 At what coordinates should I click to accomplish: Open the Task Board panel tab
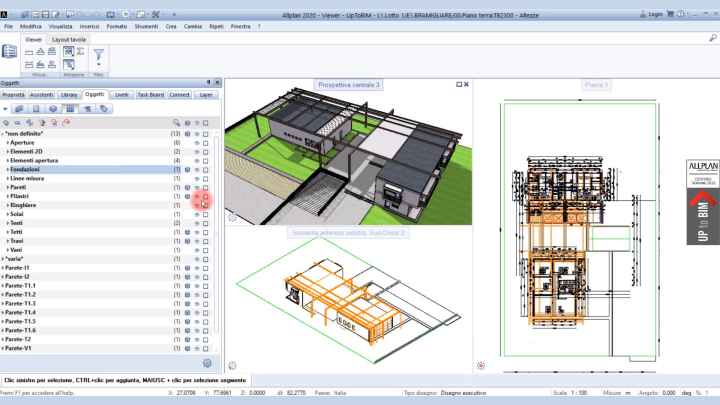(x=150, y=94)
